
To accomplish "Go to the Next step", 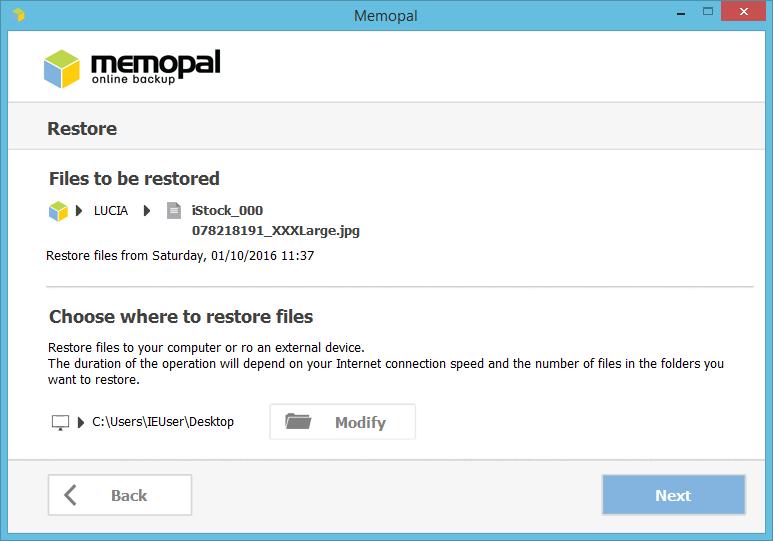I will pyautogui.click(x=673, y=495).
